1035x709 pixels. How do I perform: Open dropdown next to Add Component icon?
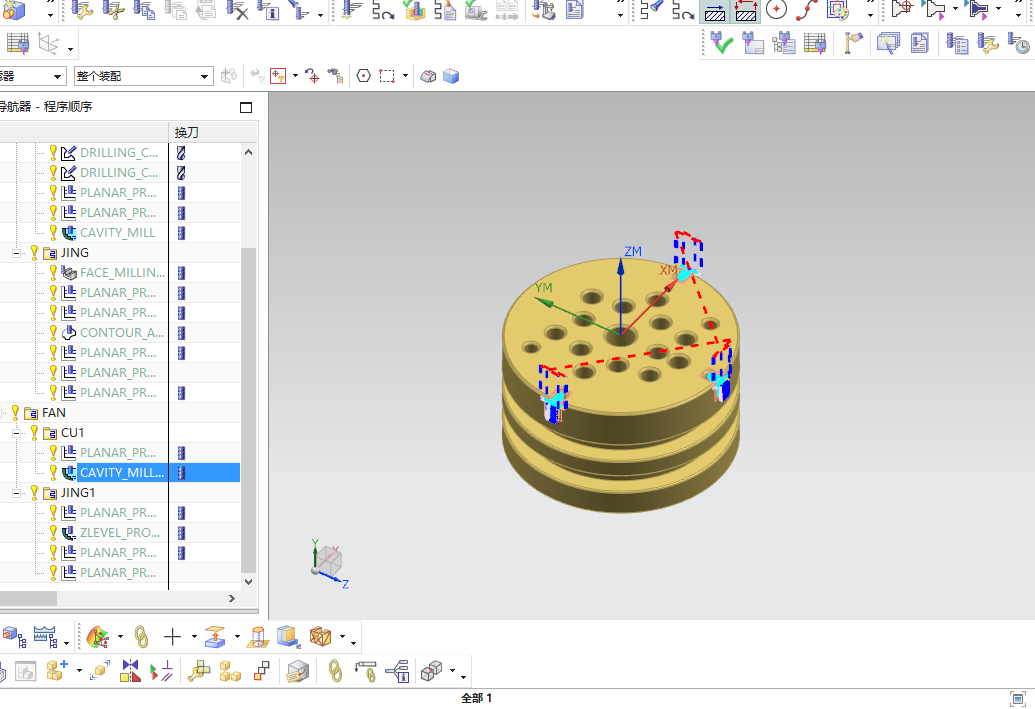tap(79, 671)
